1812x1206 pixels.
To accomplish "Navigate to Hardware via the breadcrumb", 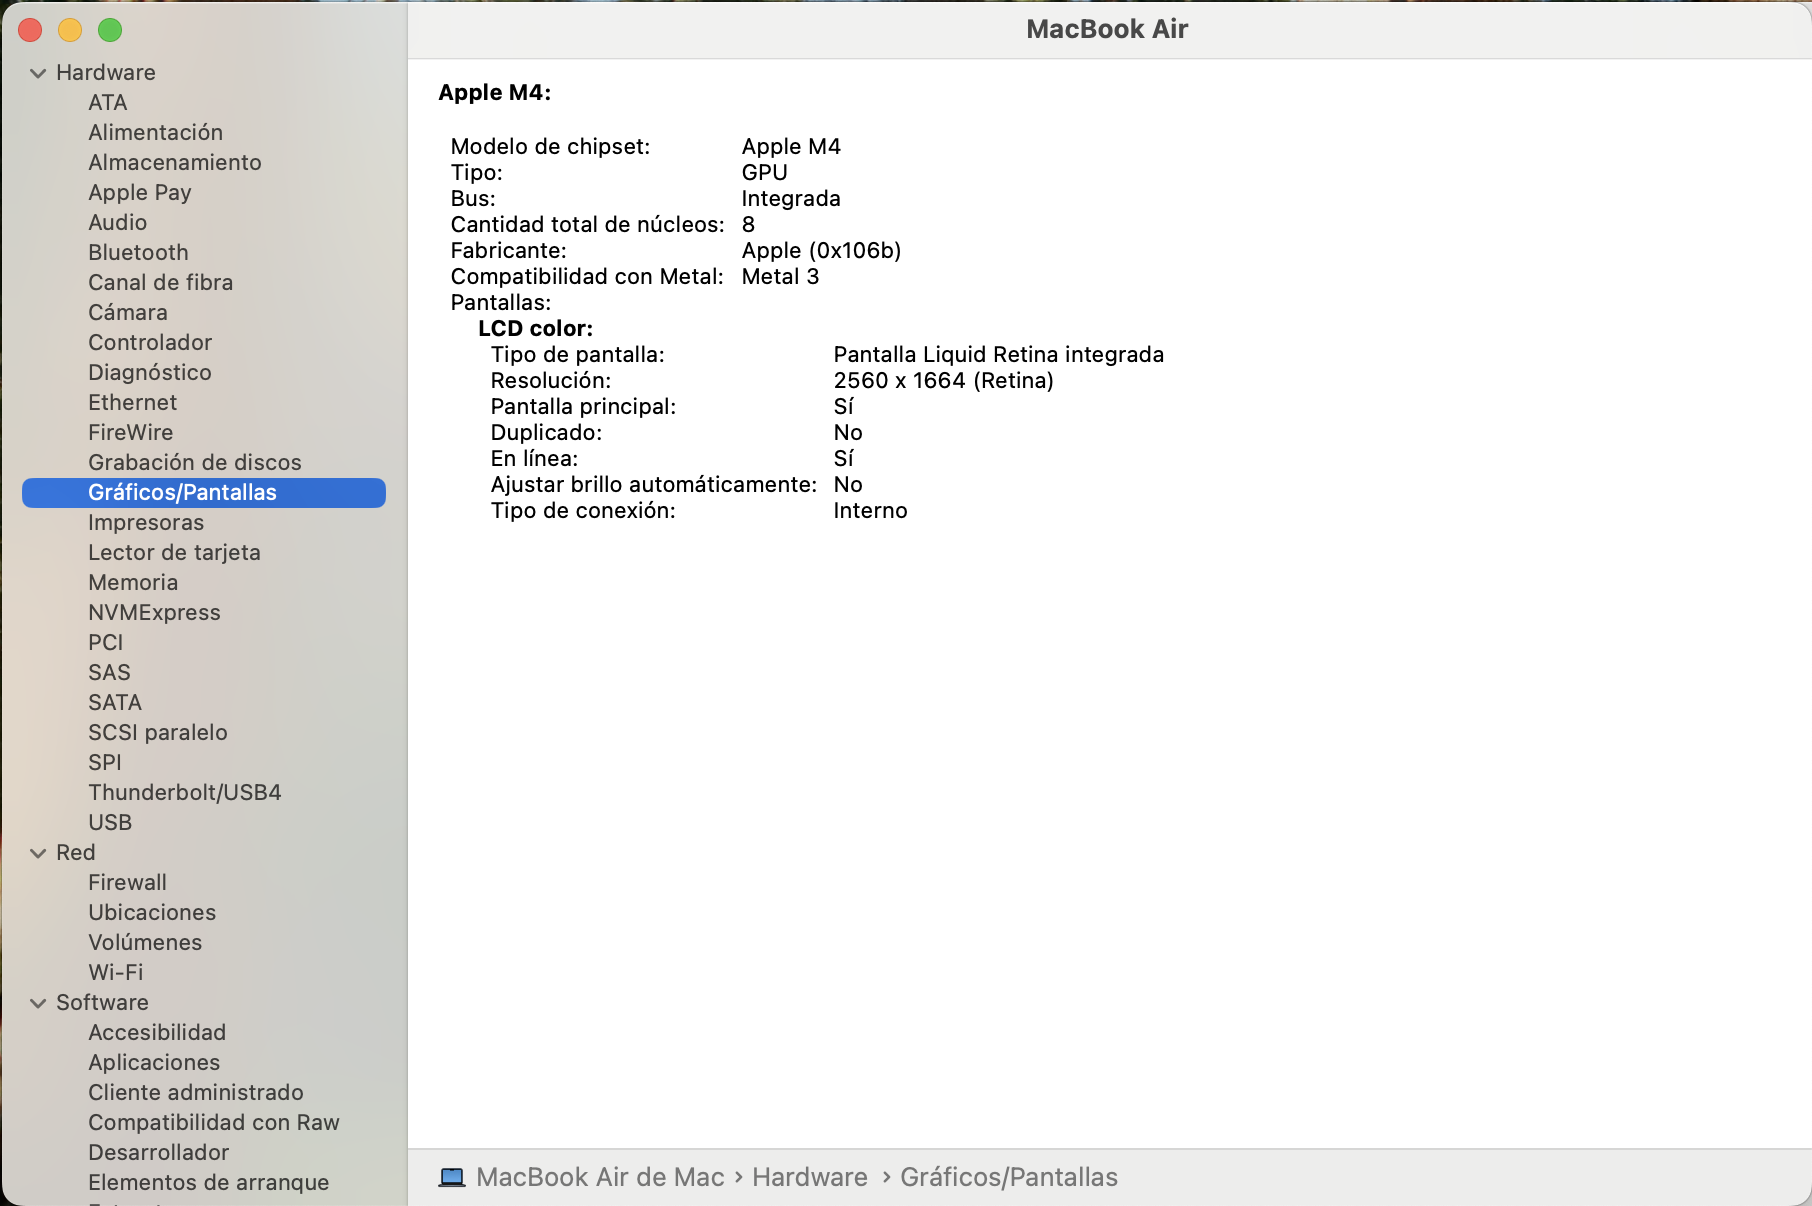I will click(x=810, y=1177).
